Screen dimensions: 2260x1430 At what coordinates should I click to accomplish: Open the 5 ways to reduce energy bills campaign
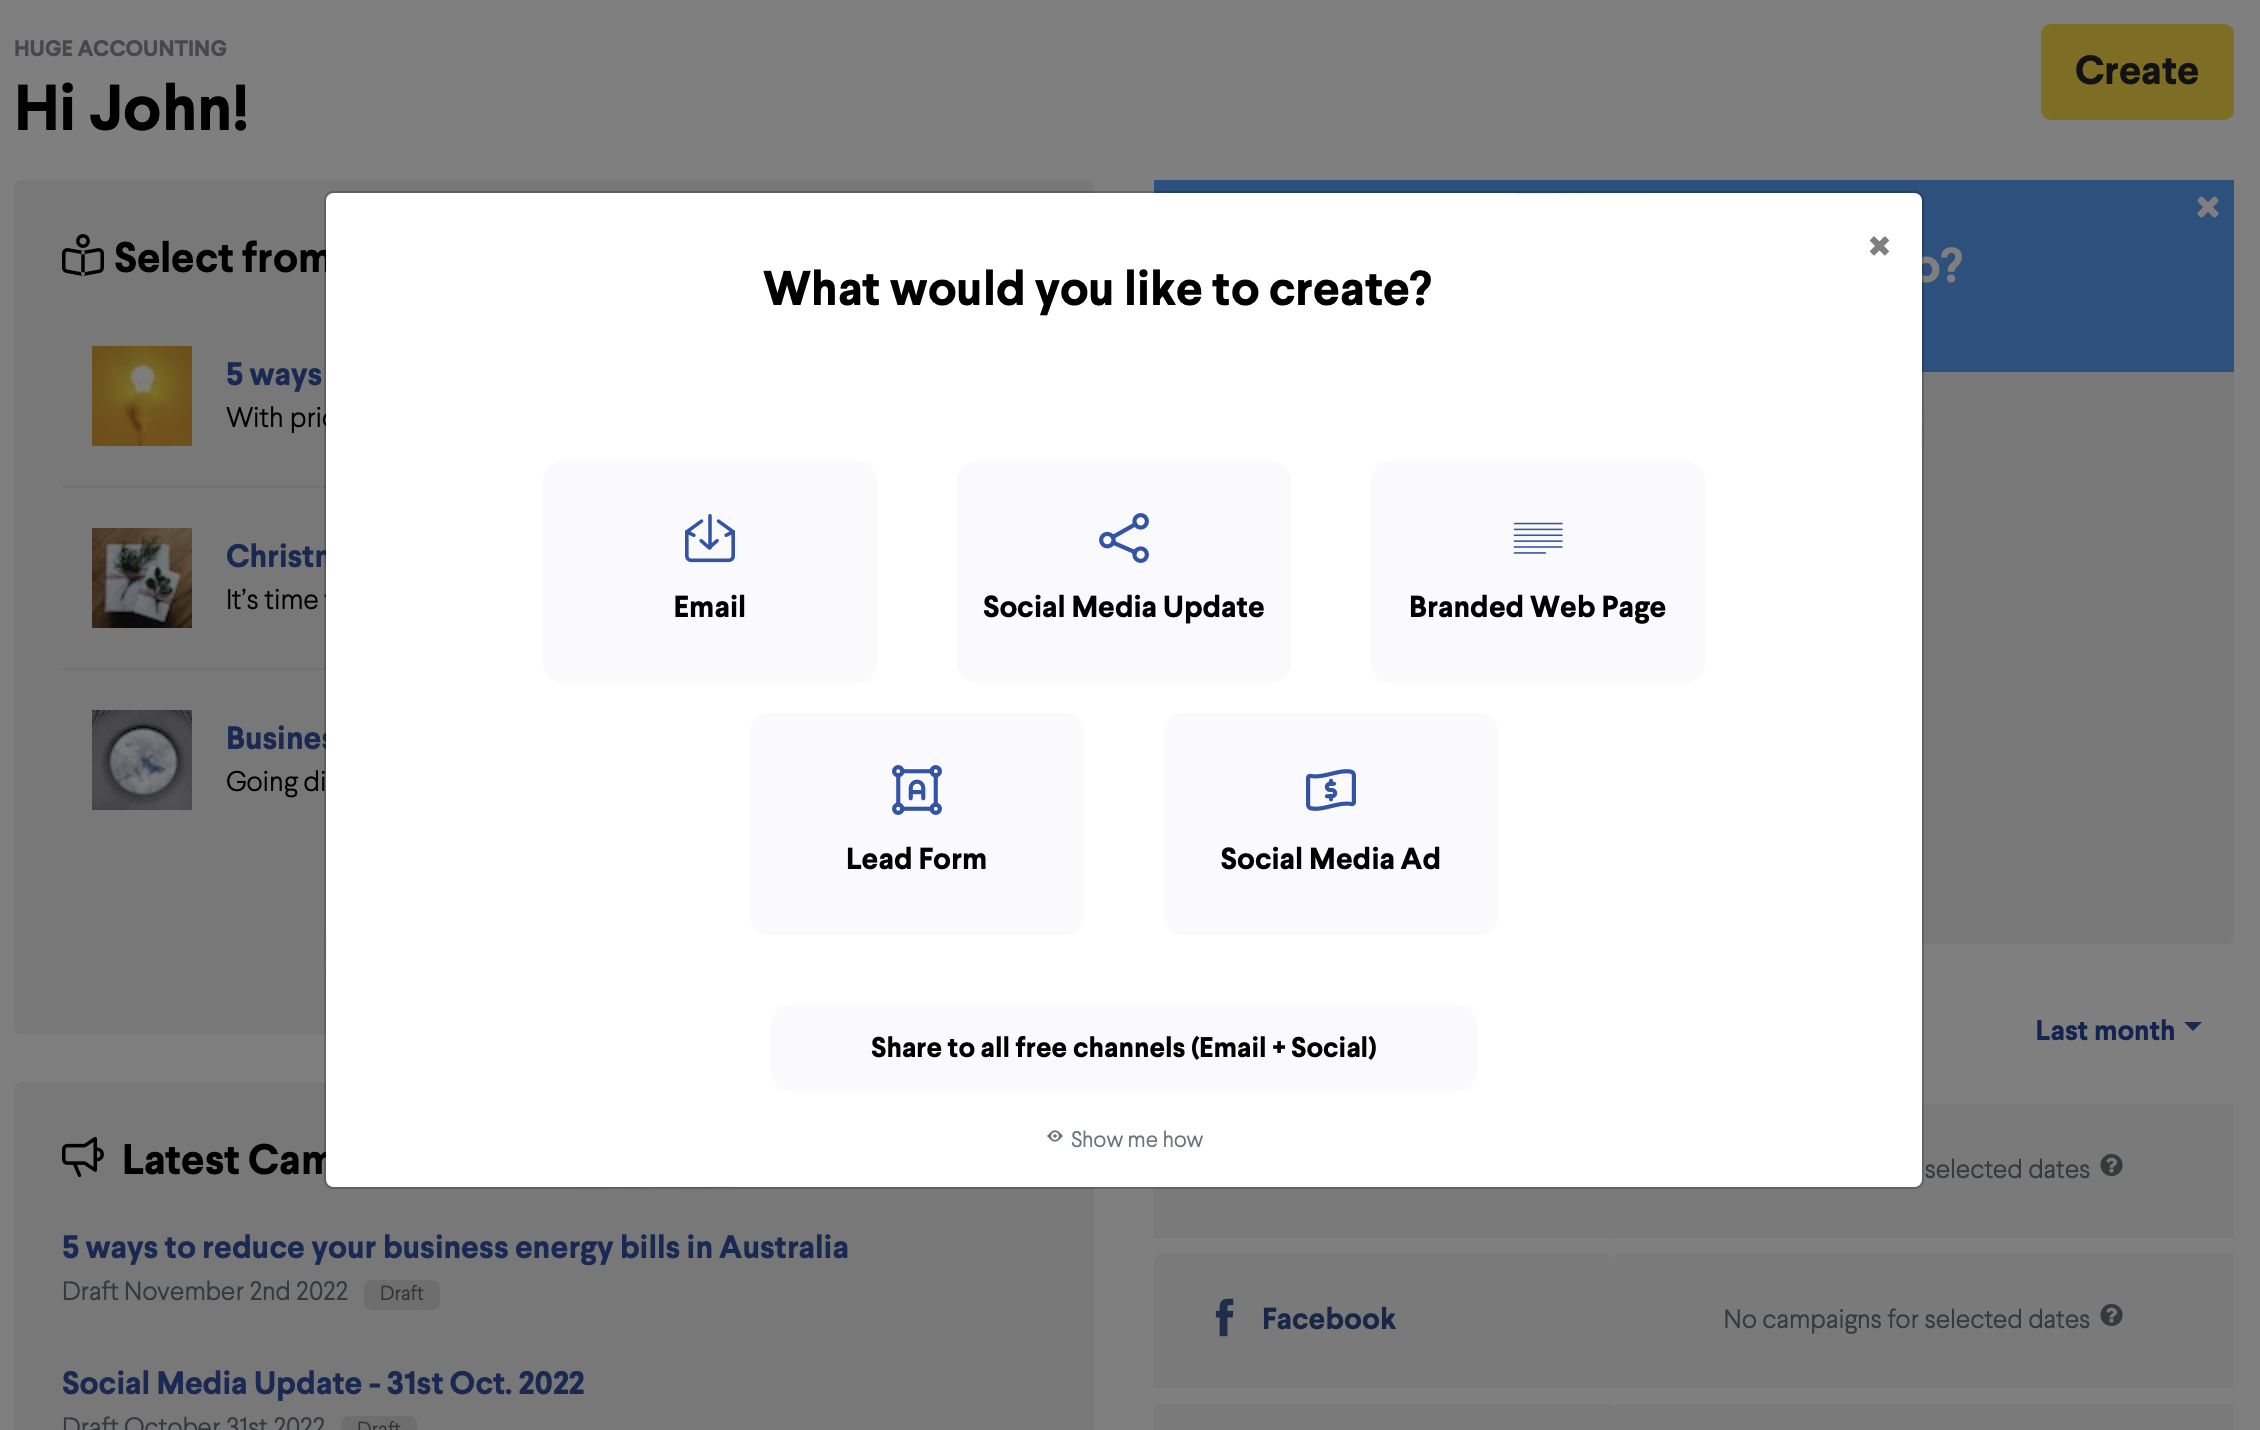pos(454,1247)
